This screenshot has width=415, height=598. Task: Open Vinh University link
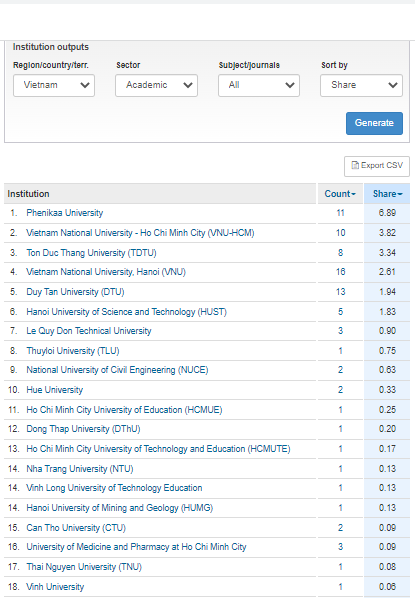(55, 587)
